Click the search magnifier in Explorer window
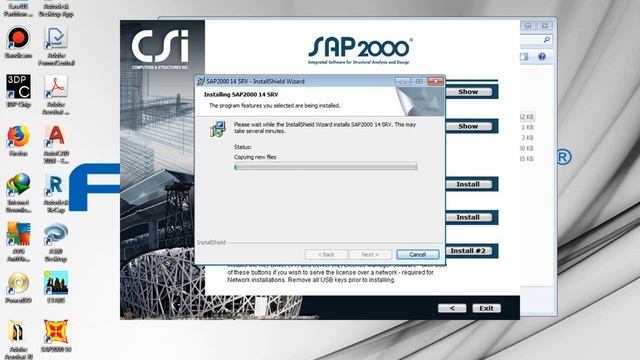 (547, 40)
